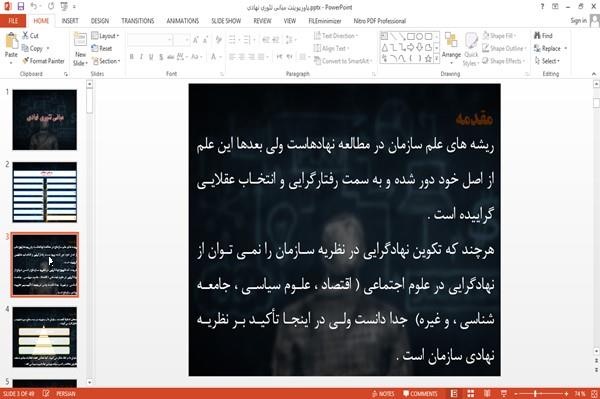This screenshot has height=399, width=600.
Task: Open Quick Styles gallery
Action: coord(471,49)
